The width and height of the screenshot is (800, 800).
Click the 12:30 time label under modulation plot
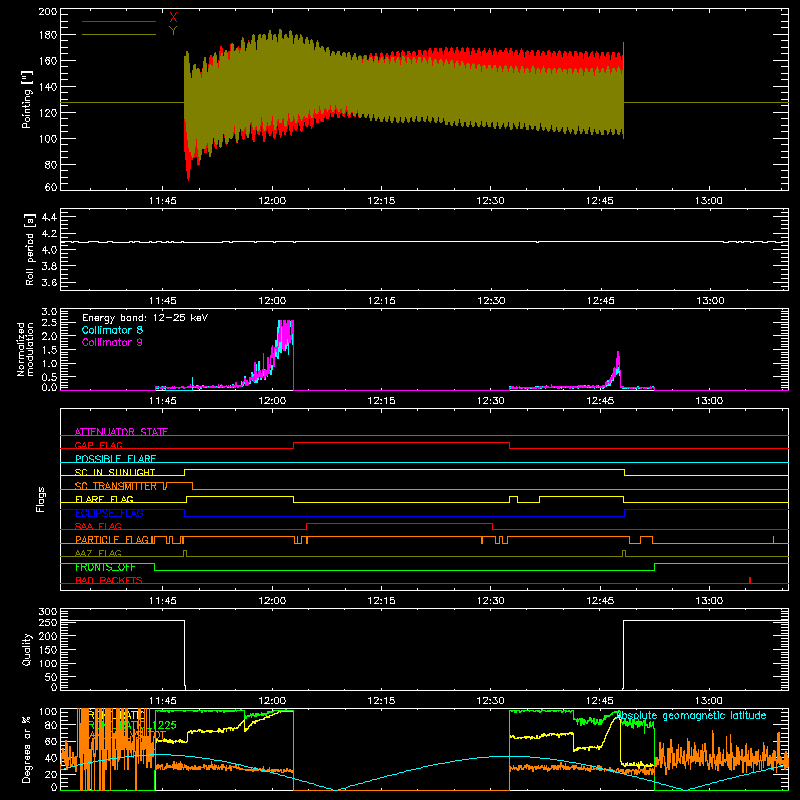pyautogui.click(x=491, y=401)
